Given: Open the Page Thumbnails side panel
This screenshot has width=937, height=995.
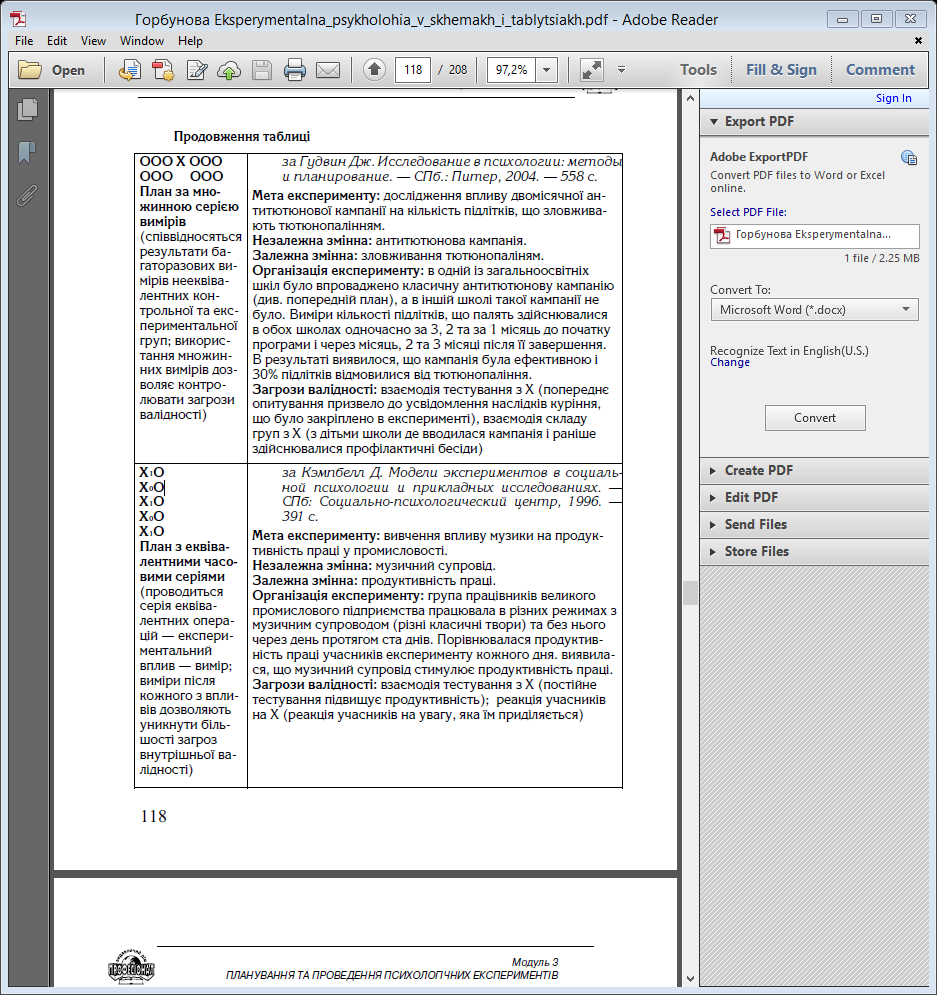Looking at the screenshot, I should pos(27,110).
